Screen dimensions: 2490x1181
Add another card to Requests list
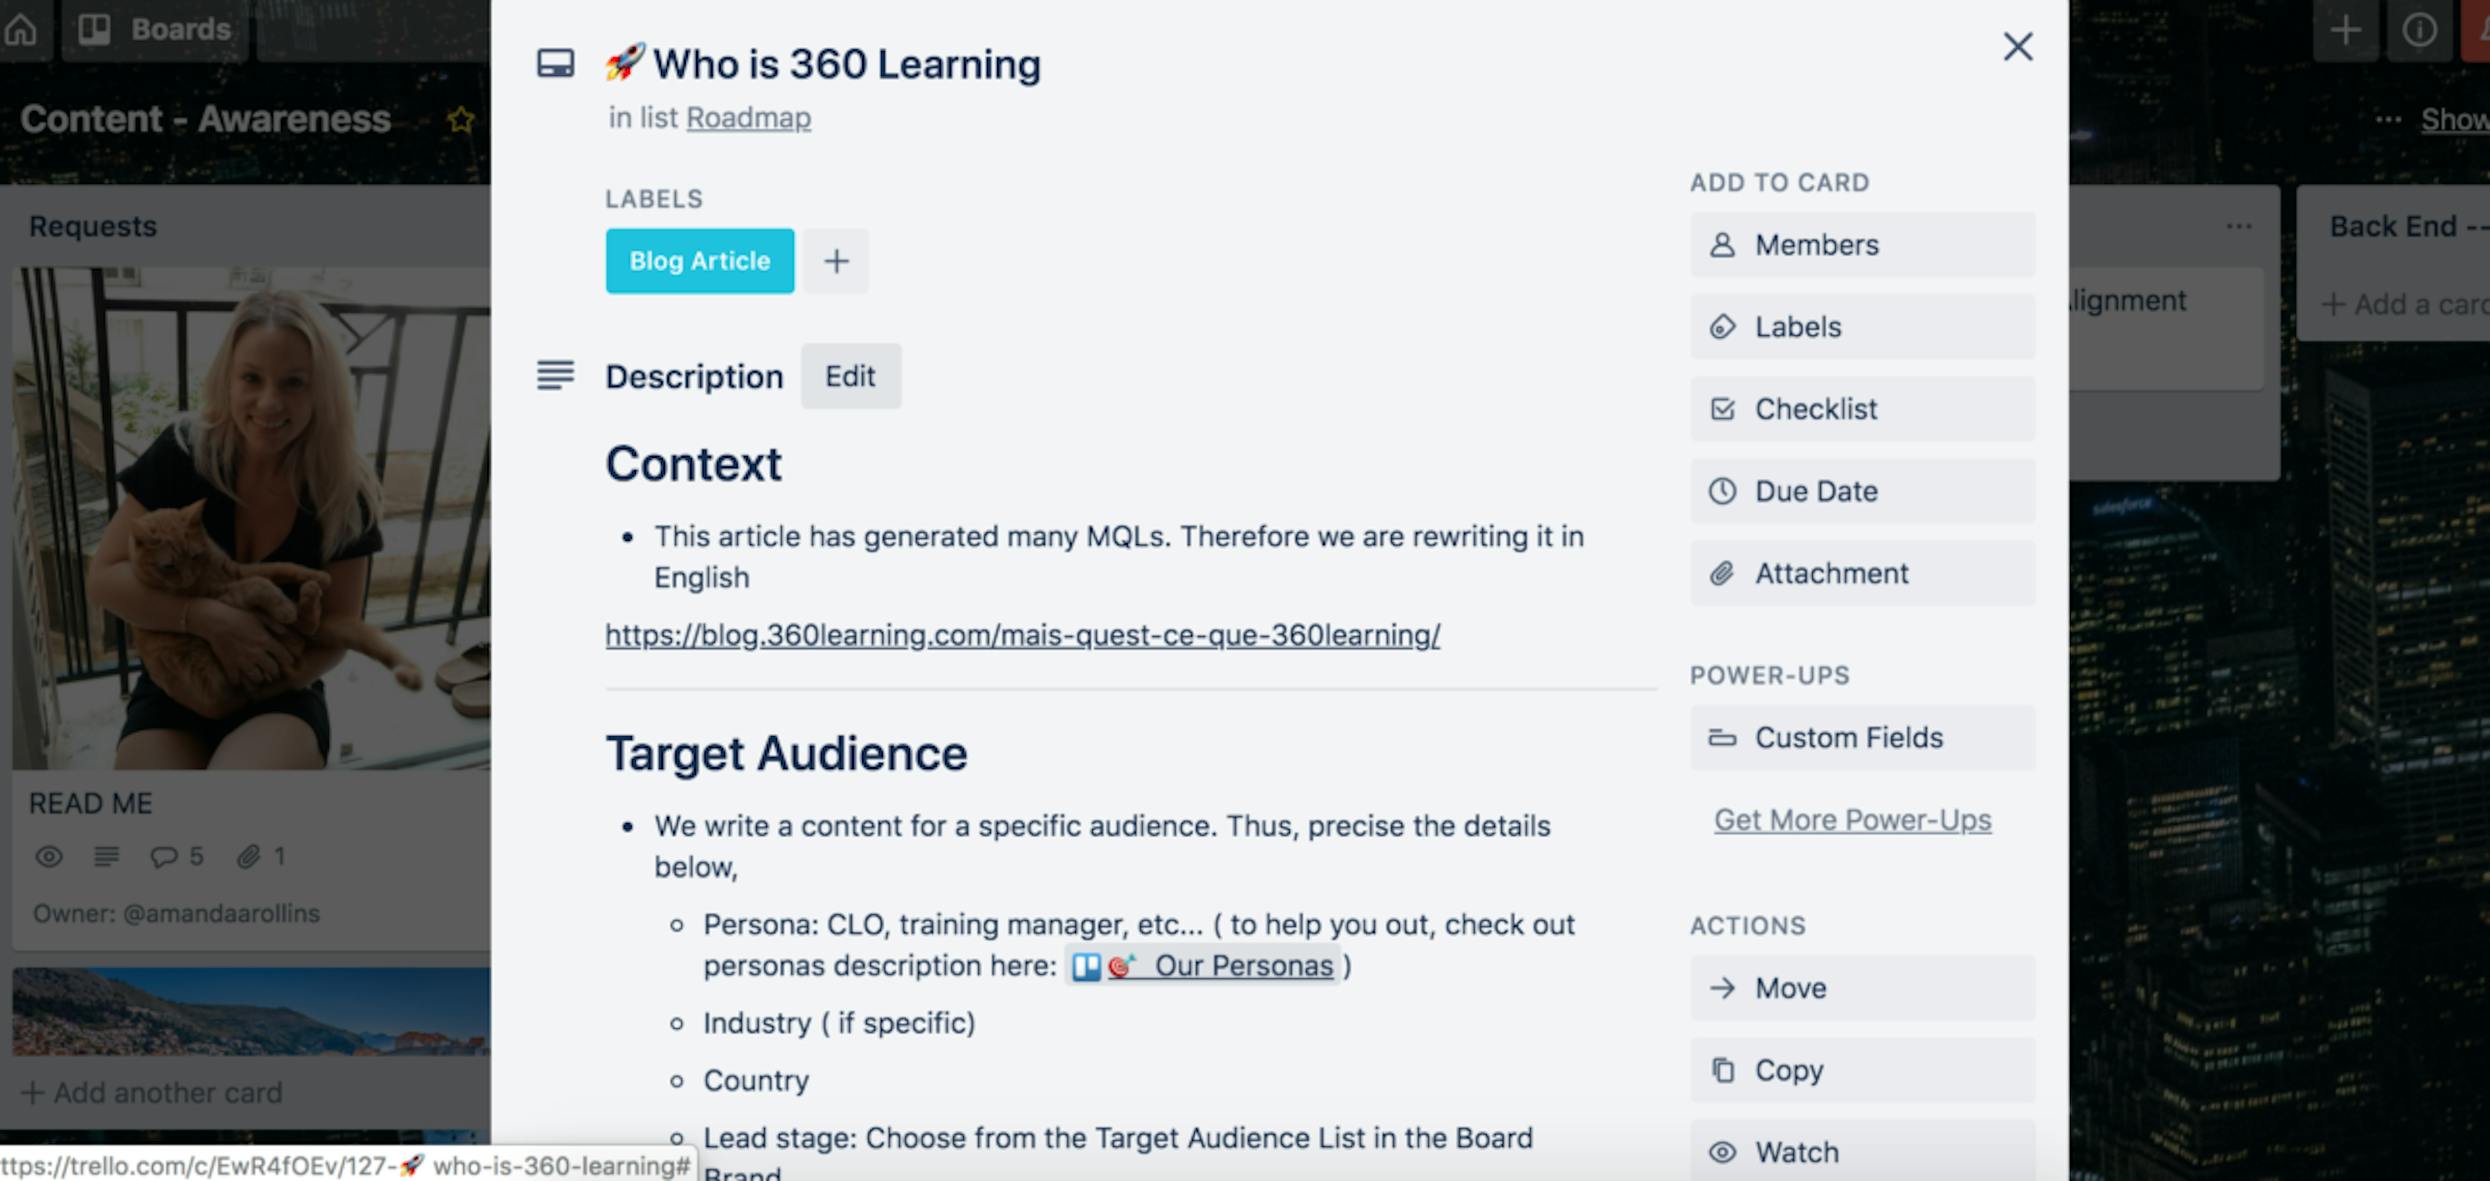coord(152,1092)
